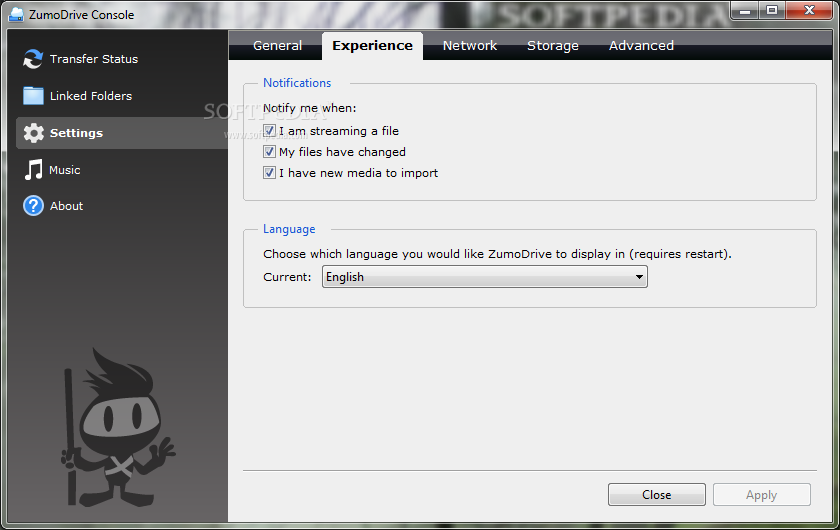Switch to the Network tab
840x530 pixels.
pyautogui.click(x=470, y=46)
